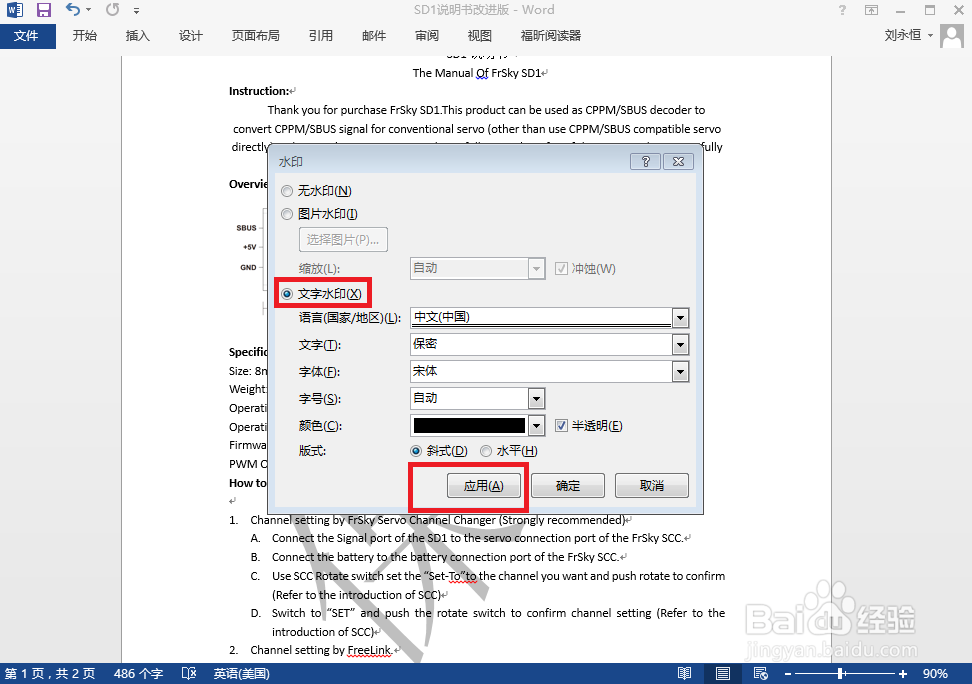972x684 pixels.
Task: Open the Quick Access Toolbar customize arrow
Action: pyautogui.click(x=136, y=11)
